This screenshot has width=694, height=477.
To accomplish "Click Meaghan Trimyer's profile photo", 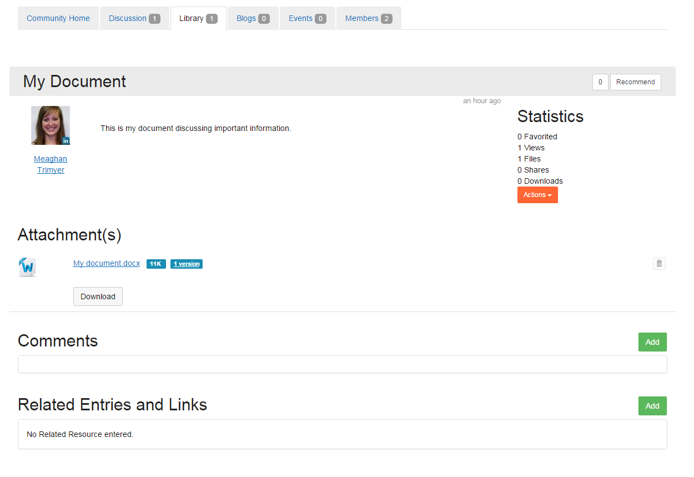I will click(50, 125).
